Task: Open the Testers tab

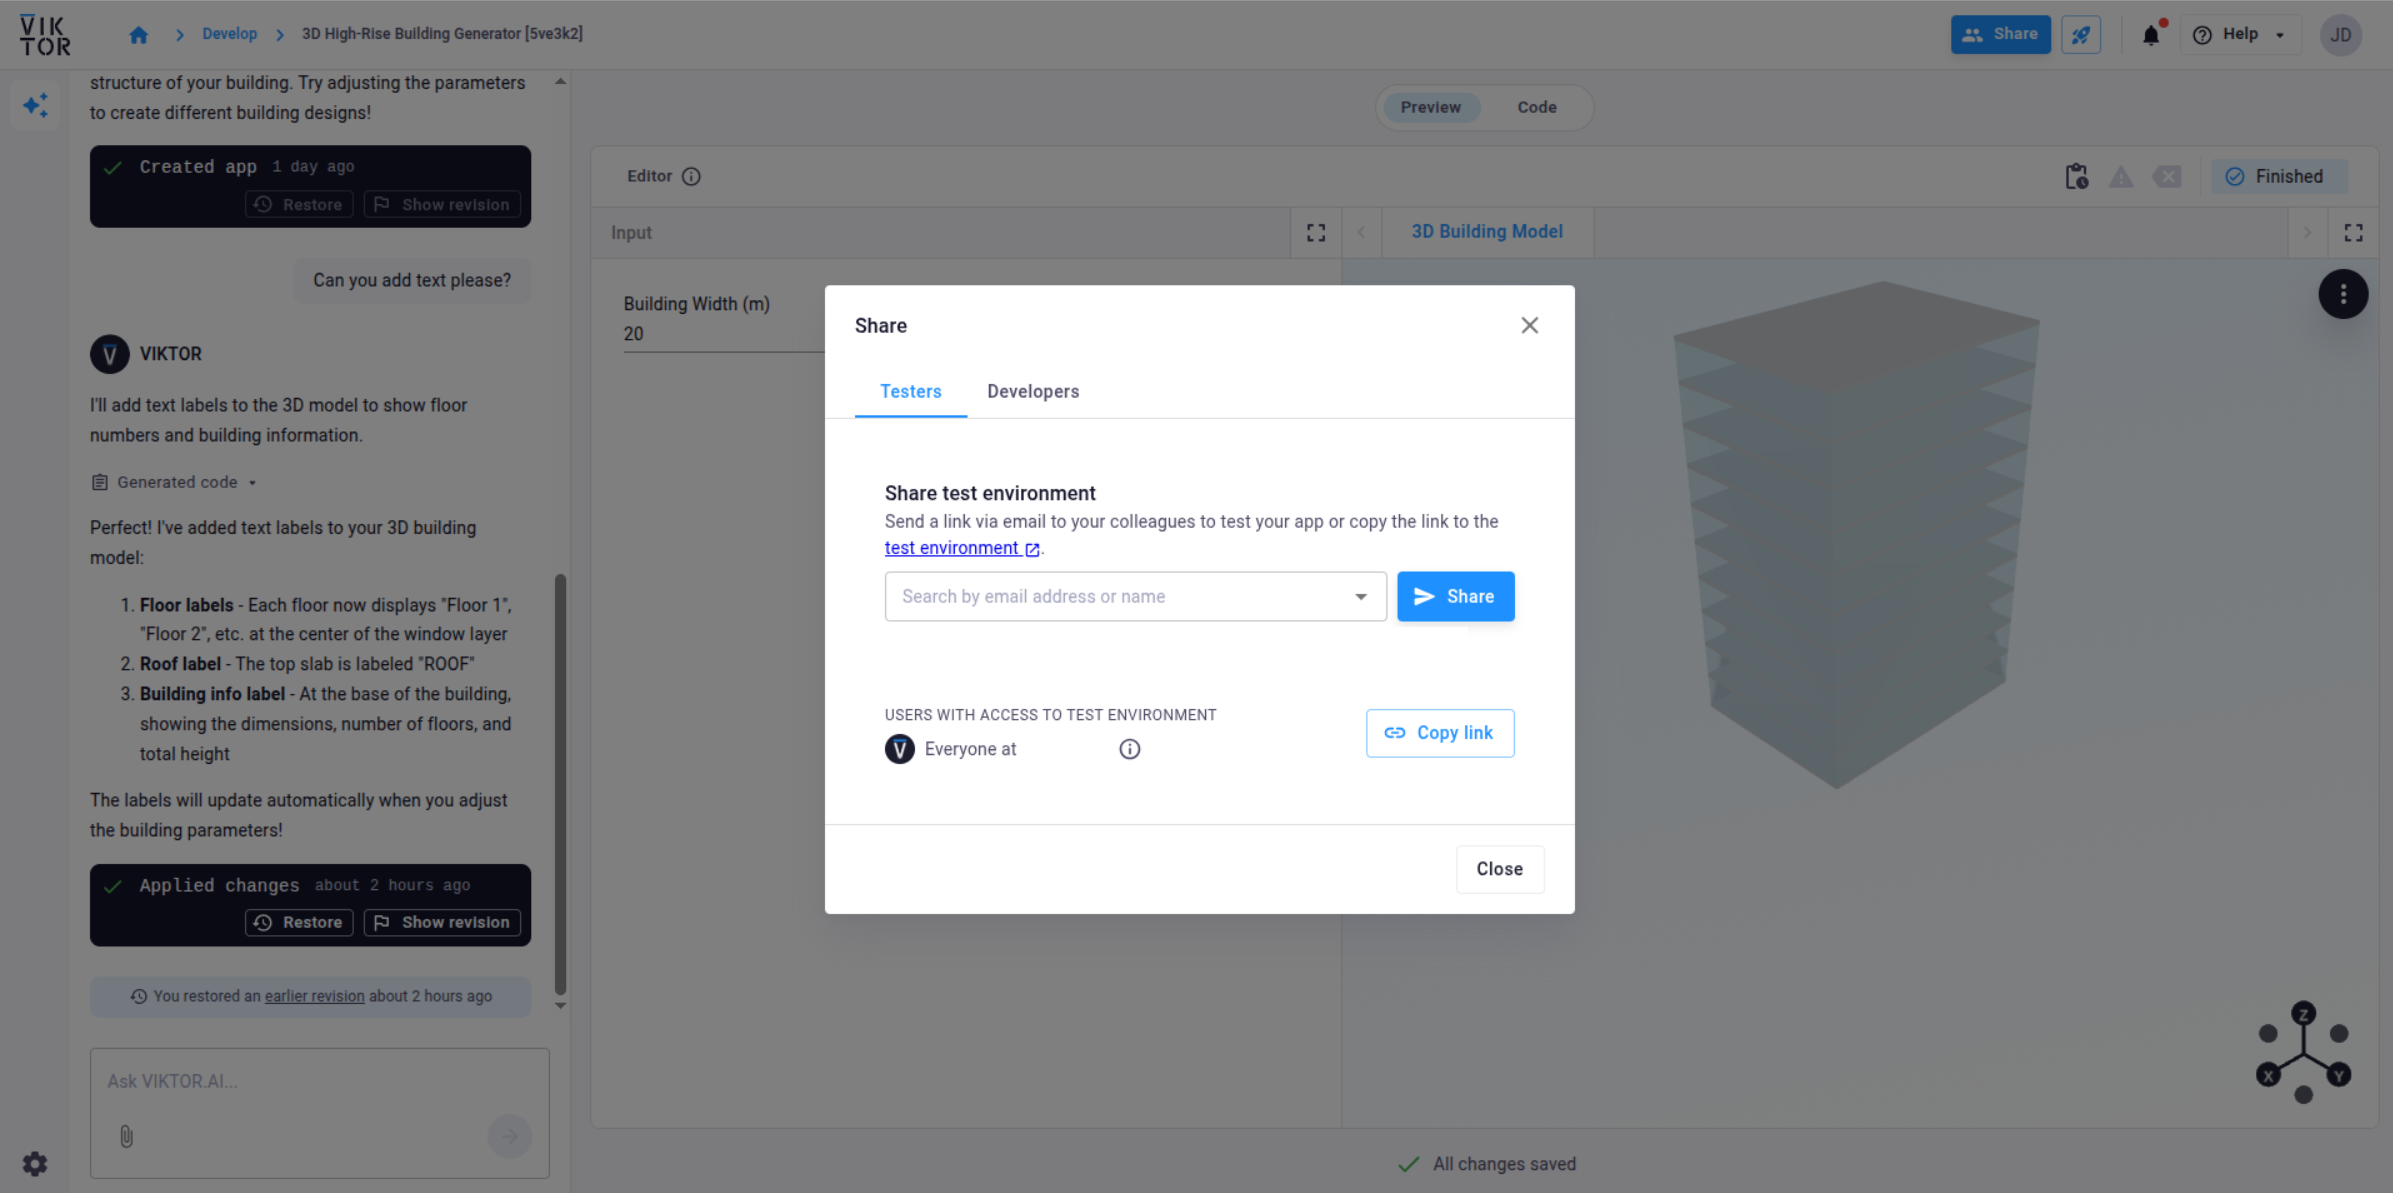Action: [x=910, y=391]
